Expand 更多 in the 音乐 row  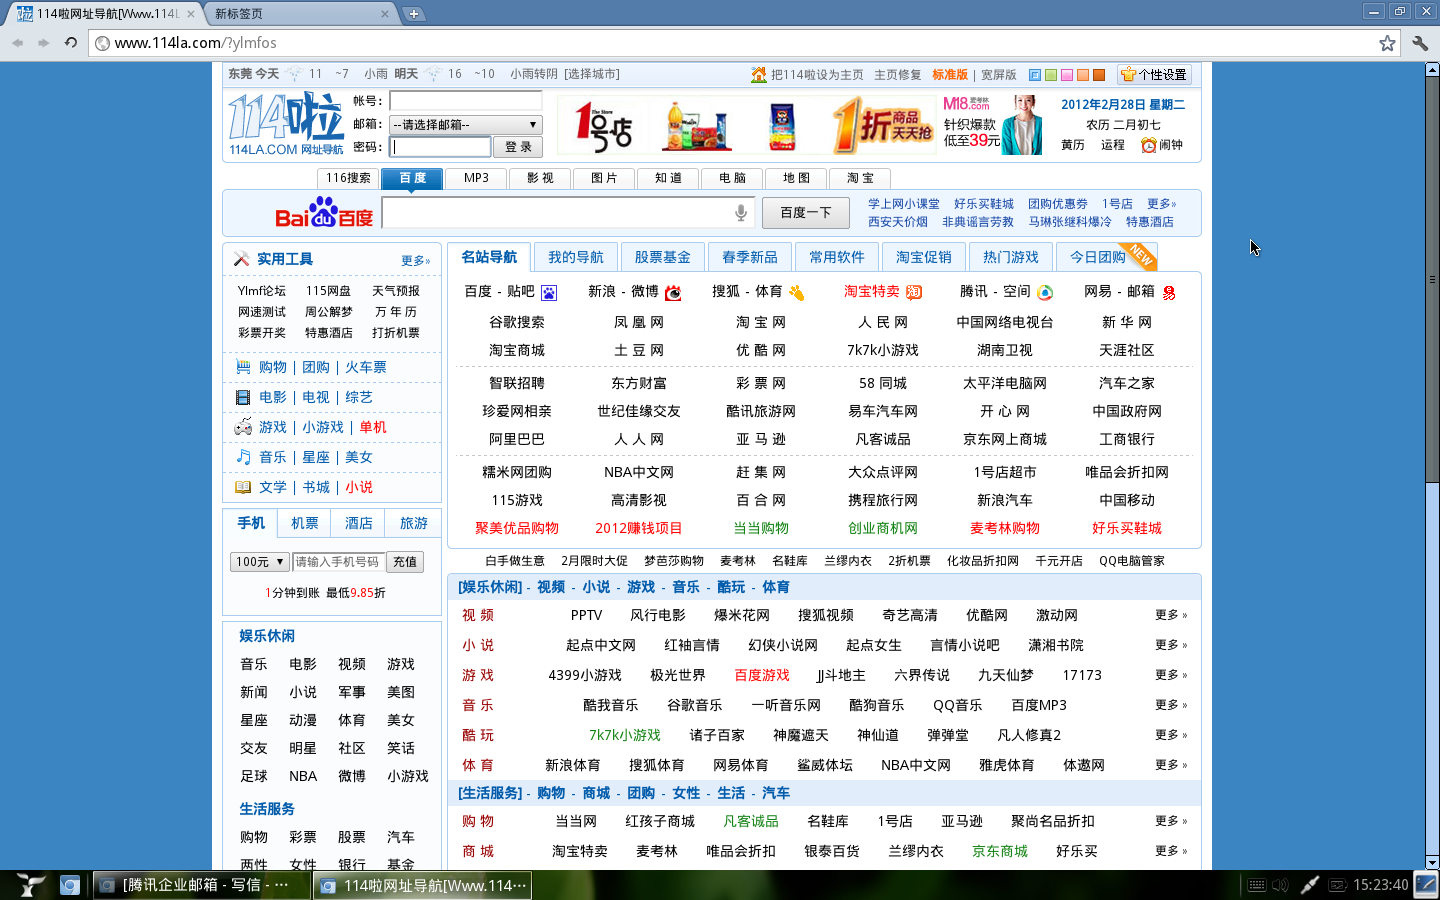[x=1171, y=705]
